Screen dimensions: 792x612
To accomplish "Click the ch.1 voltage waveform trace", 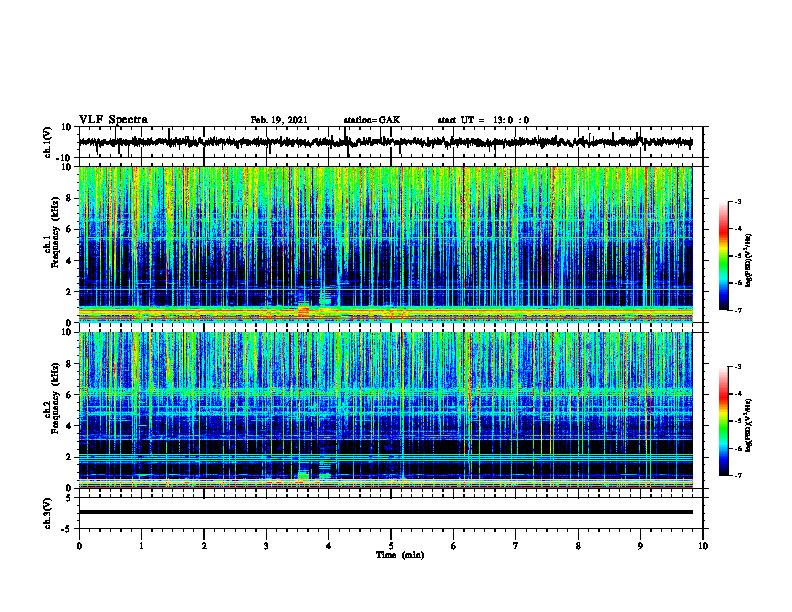I will [385, 142].
